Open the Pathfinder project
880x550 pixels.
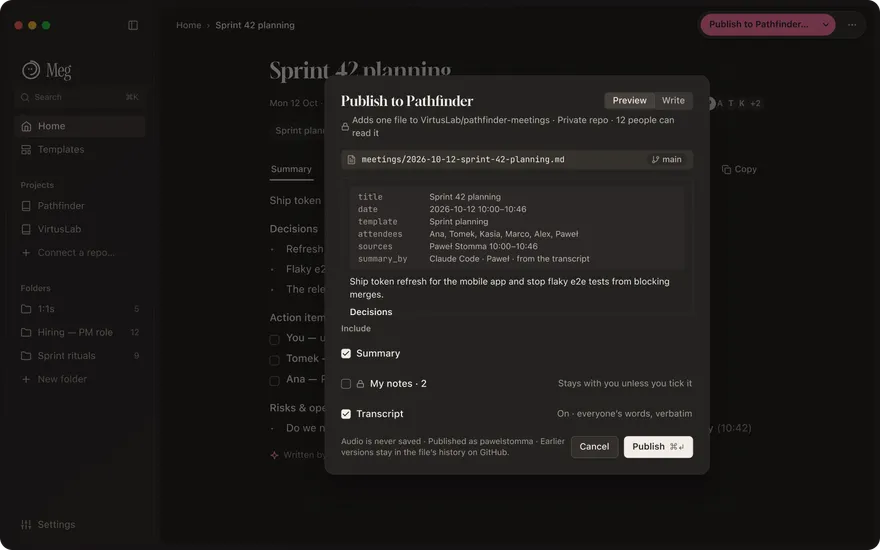(80, 206)
